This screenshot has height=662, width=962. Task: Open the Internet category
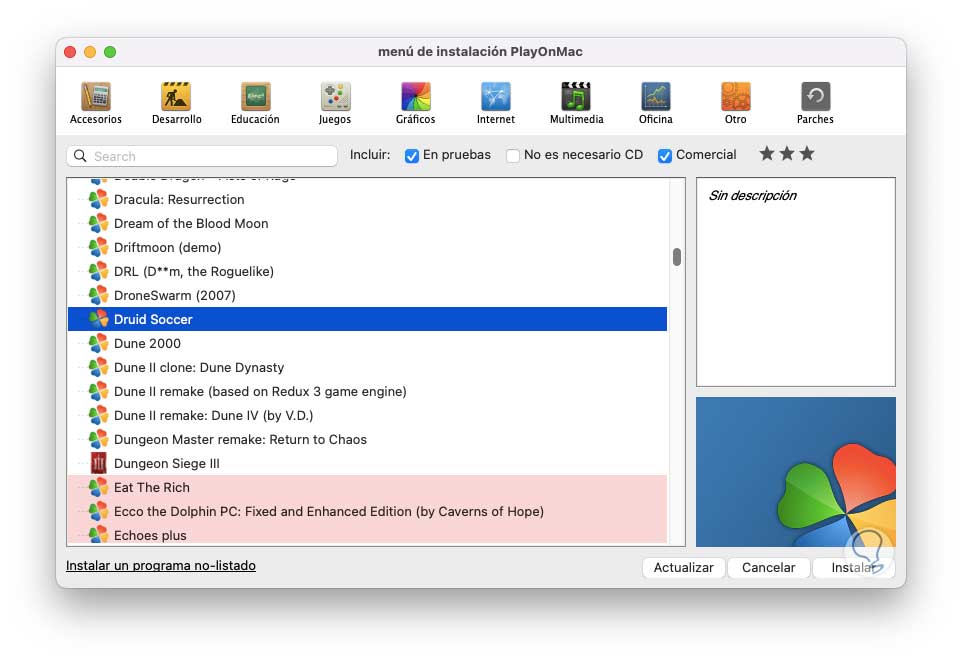[x=496, y=102]
